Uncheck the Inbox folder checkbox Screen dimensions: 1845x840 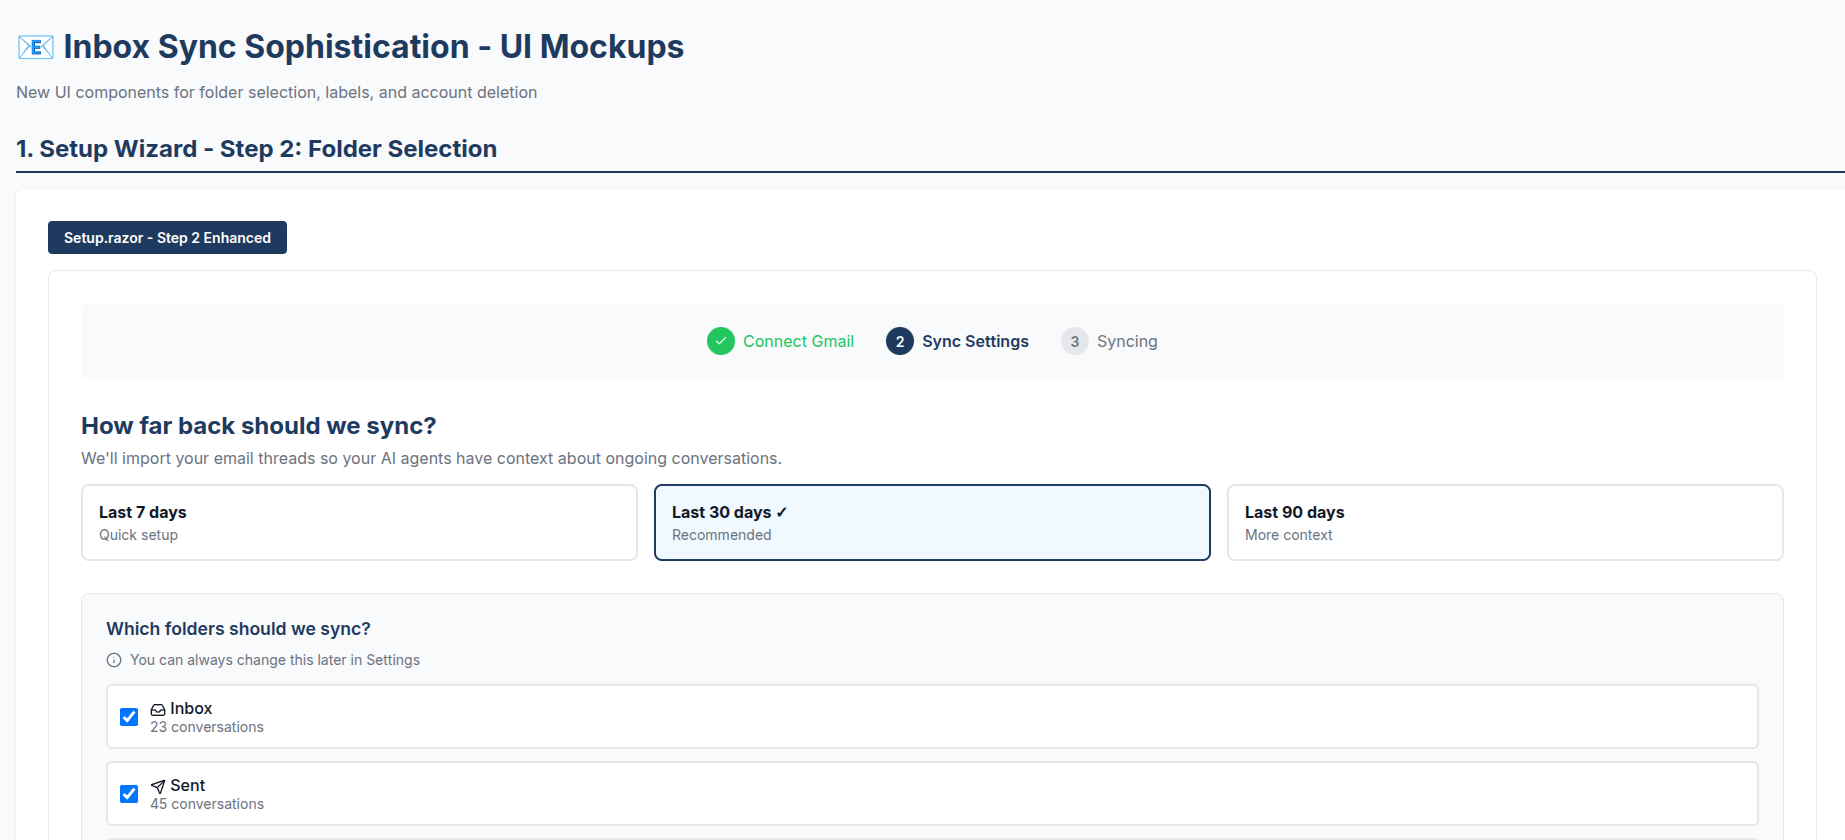[129, 716]
